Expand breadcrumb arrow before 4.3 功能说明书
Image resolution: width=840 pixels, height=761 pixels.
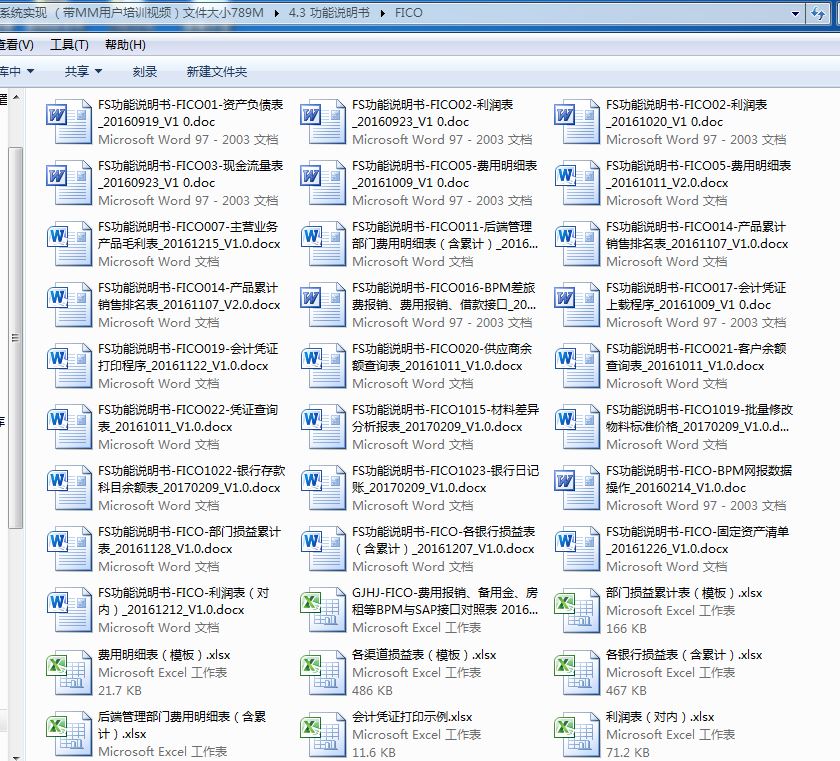(276, 13)
